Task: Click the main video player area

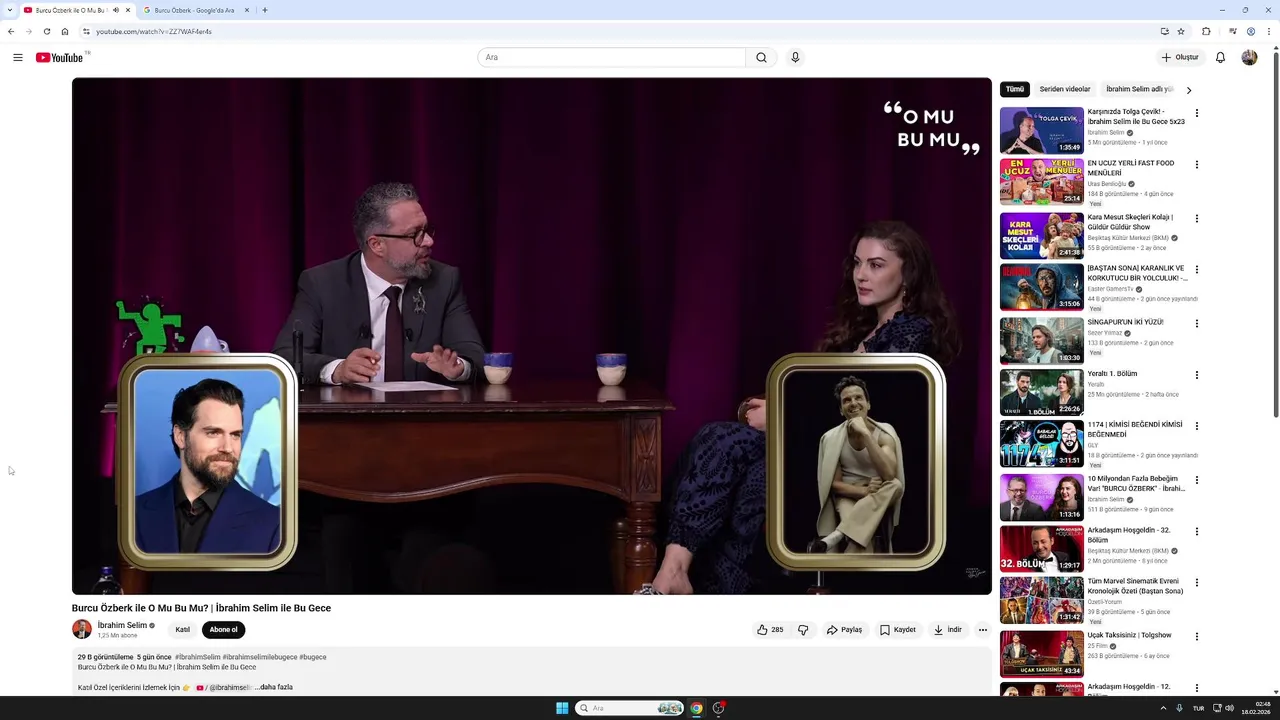Action: pos(531,336)
